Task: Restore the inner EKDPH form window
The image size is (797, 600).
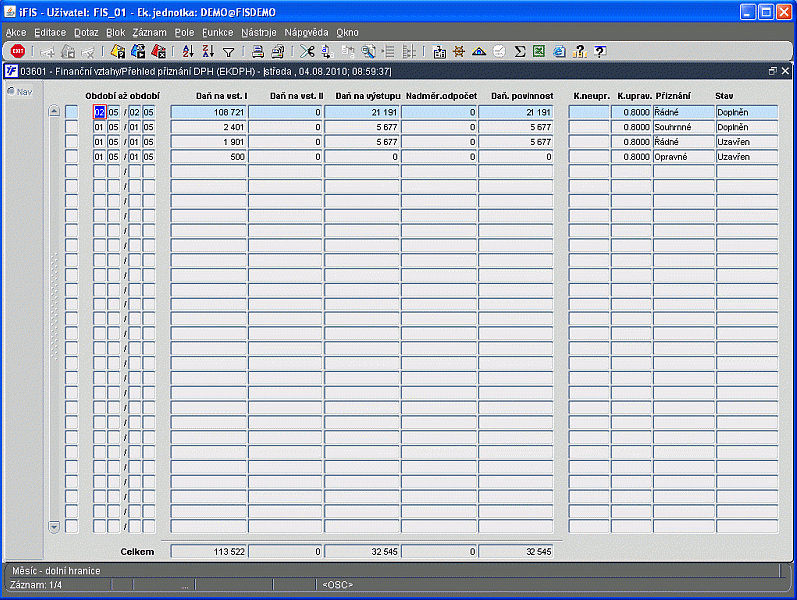Action: (x=773, y=71)
